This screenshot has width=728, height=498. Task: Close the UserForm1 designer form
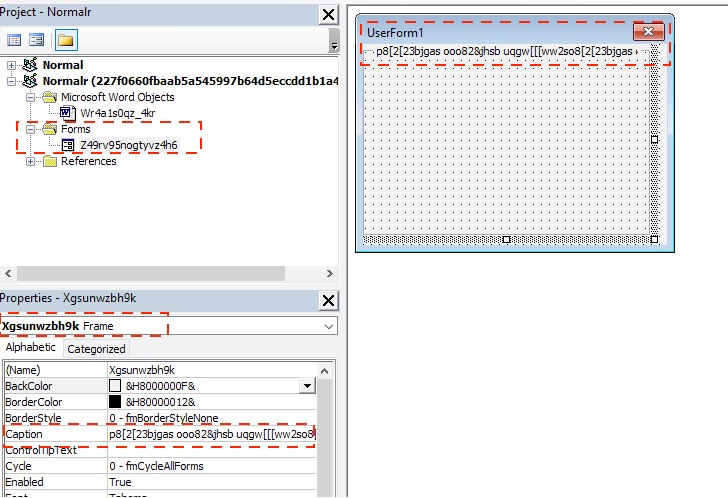(x=649, y=32)
